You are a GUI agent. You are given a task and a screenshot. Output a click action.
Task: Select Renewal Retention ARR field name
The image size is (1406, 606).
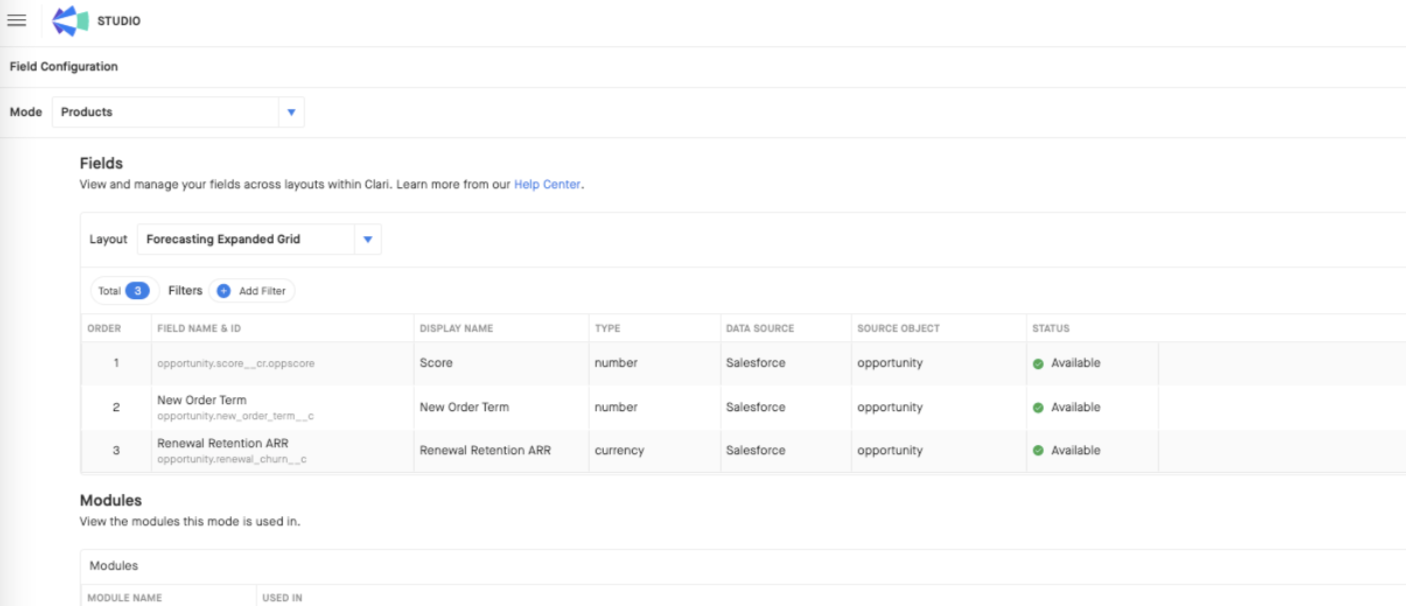[x=223, y=443]
